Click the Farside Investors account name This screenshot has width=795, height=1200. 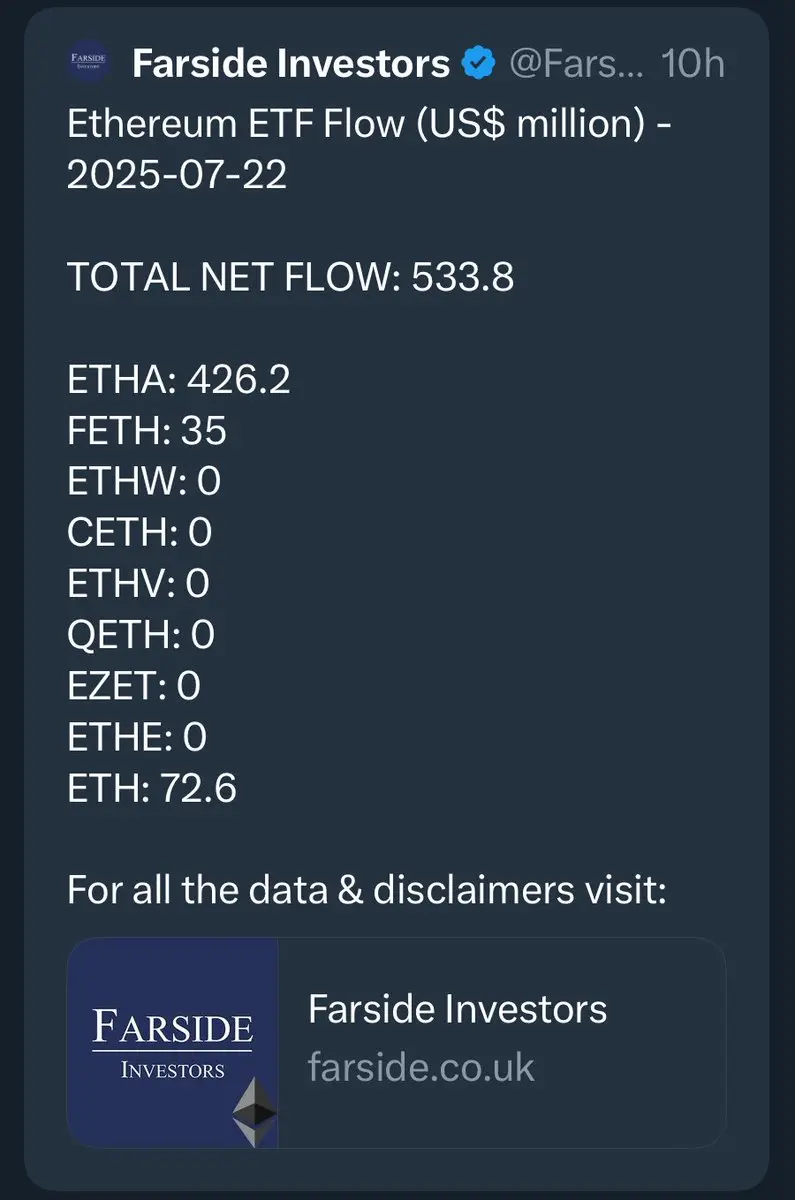point(291,65)
